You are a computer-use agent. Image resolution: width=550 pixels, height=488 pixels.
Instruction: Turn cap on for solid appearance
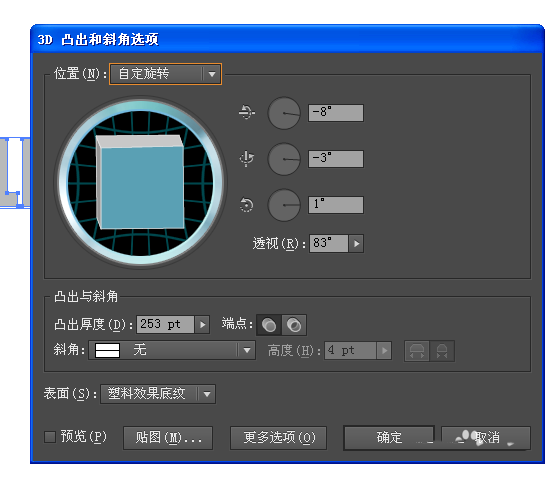pyautogui.click(x=269, y=325)
